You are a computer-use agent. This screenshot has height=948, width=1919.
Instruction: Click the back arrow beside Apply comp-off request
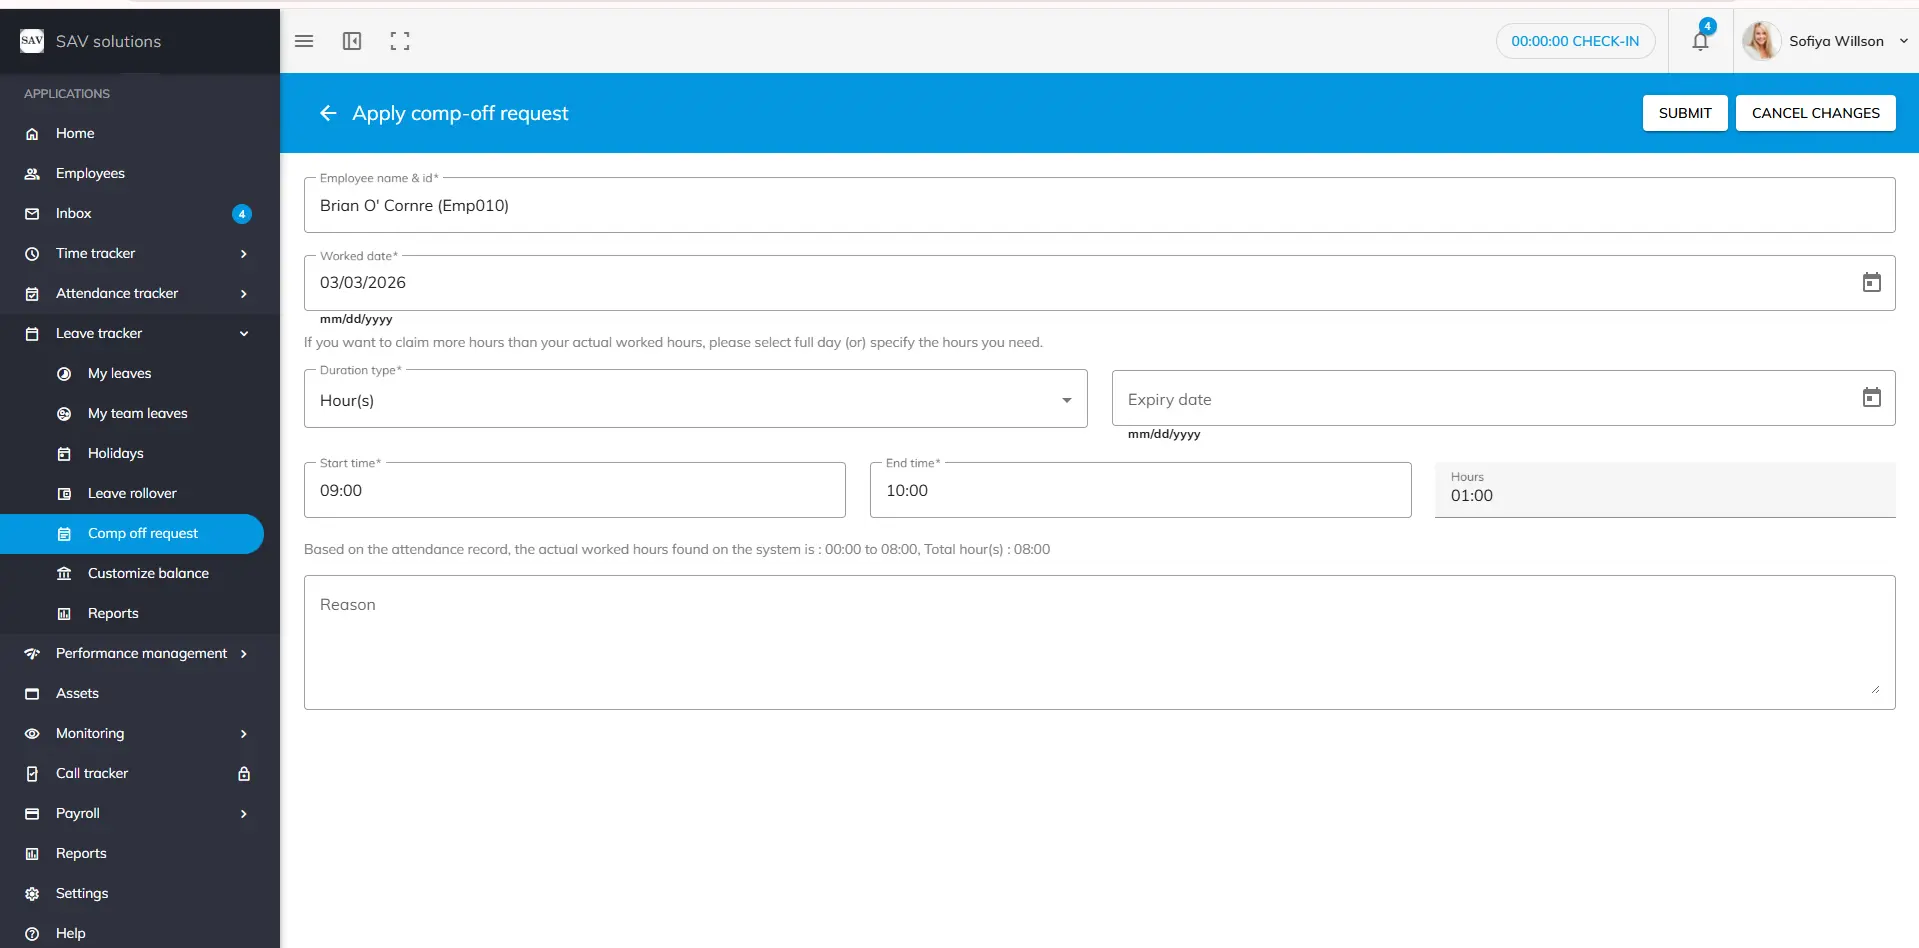pos(328,113)
